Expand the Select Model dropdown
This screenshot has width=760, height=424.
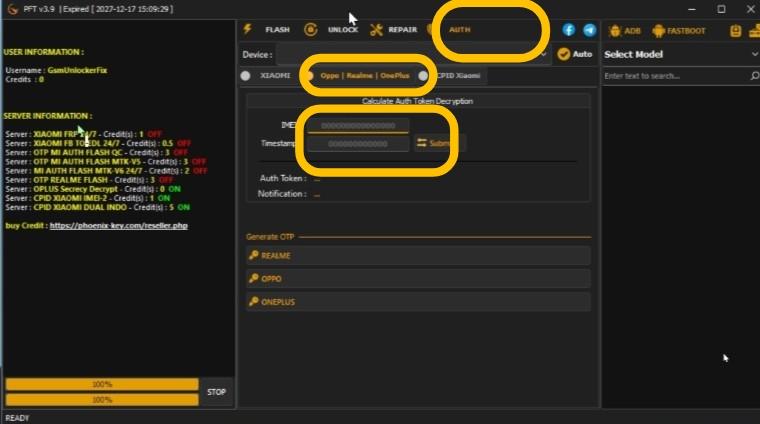(x=681, y=54)
